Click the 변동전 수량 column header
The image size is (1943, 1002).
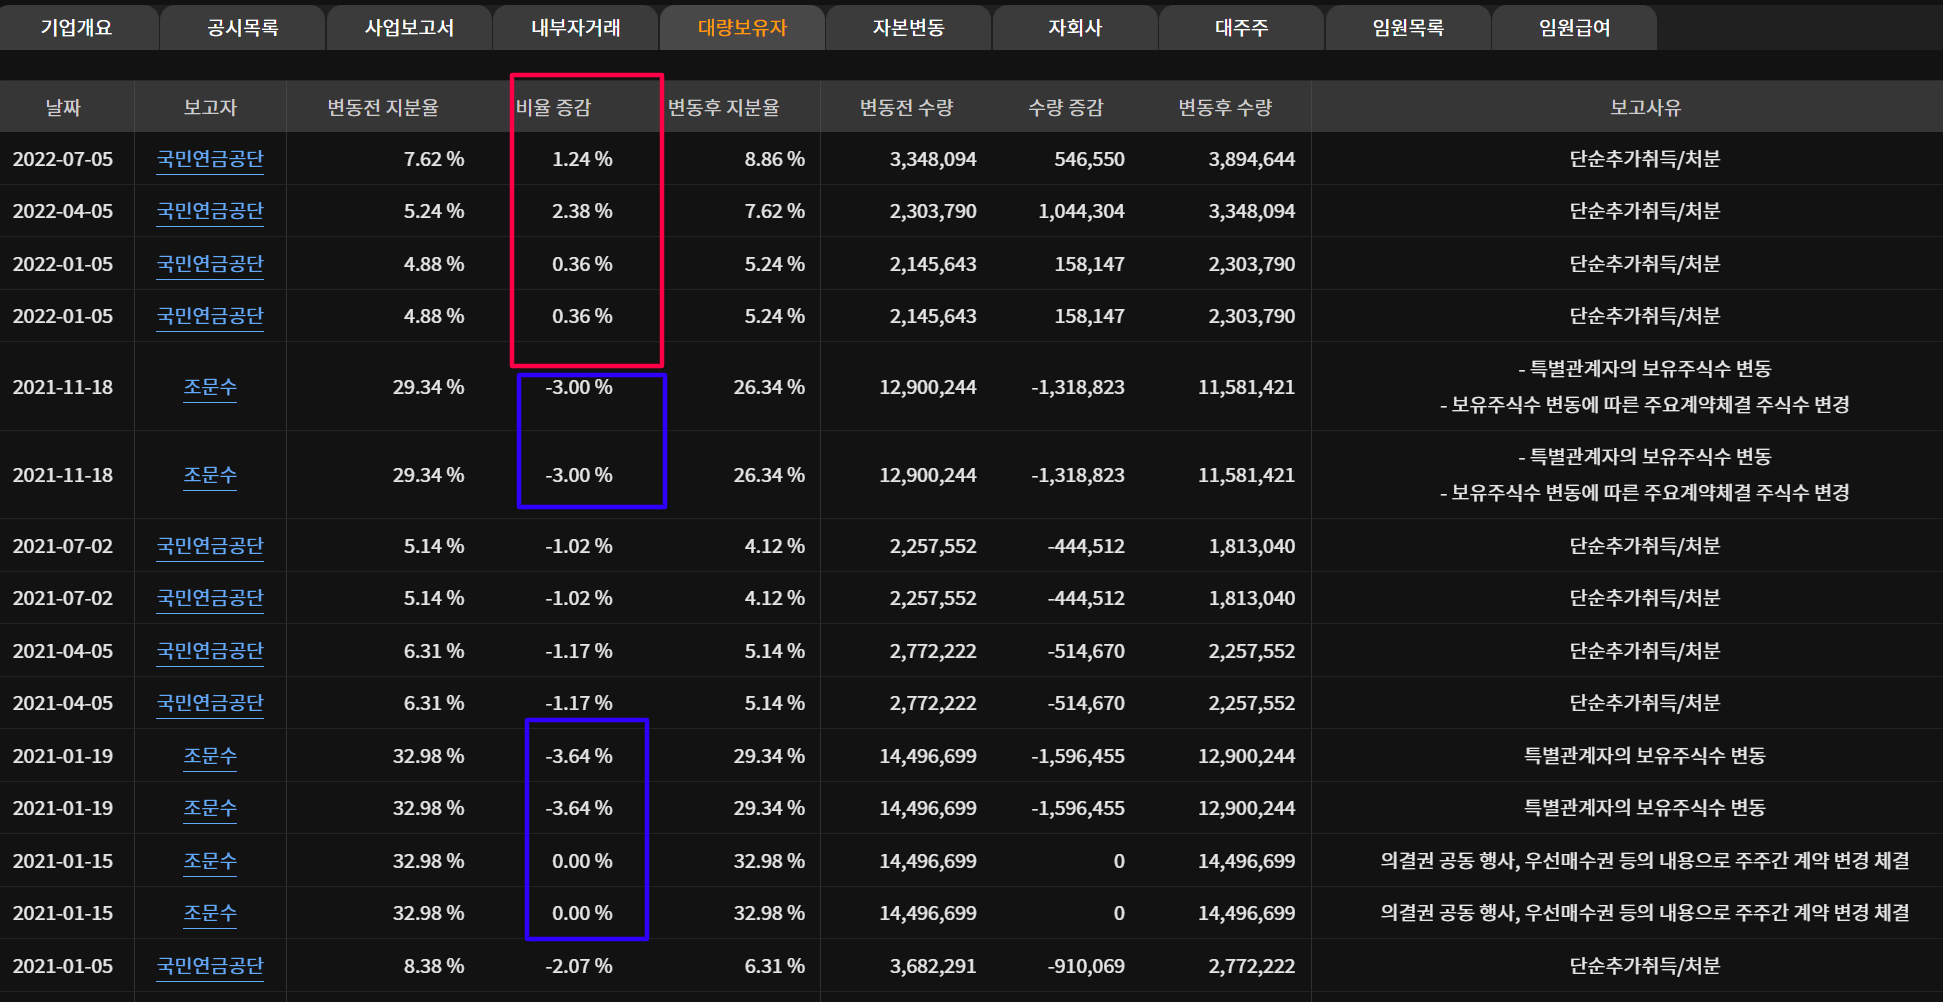907,107
